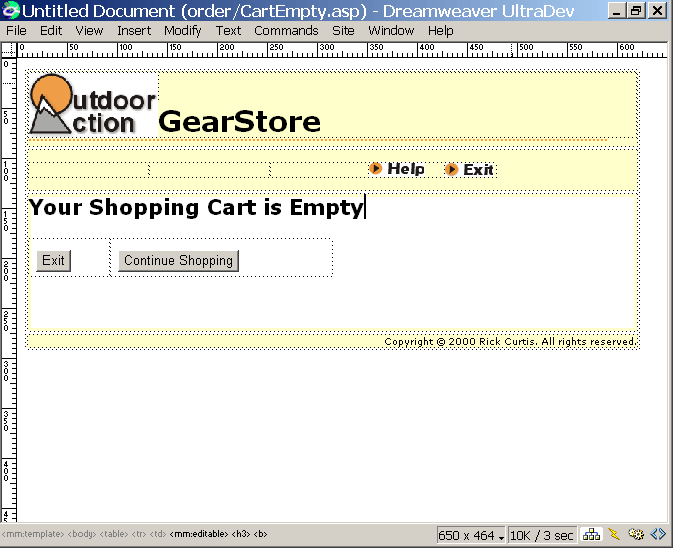Image resolution: width=673 pixels, height=548 pixels.
Task: Select the <h3> tag in tag selector
Action: tap(240, 535)
